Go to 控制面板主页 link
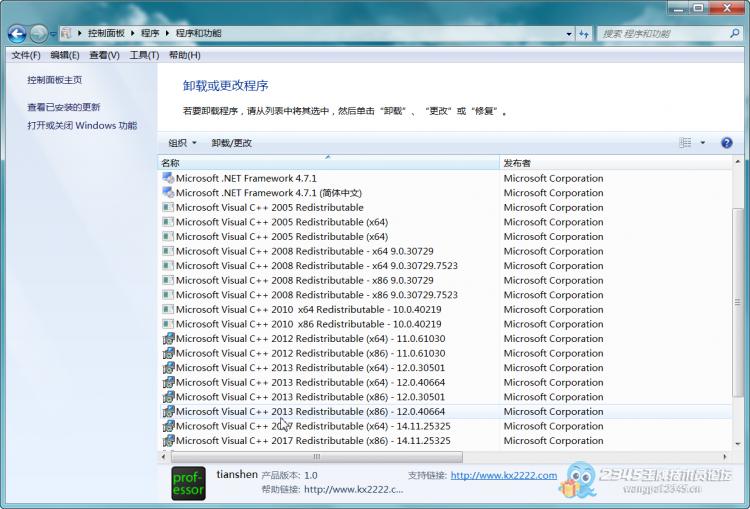The image size is (750, 509). tap(55, 80)
